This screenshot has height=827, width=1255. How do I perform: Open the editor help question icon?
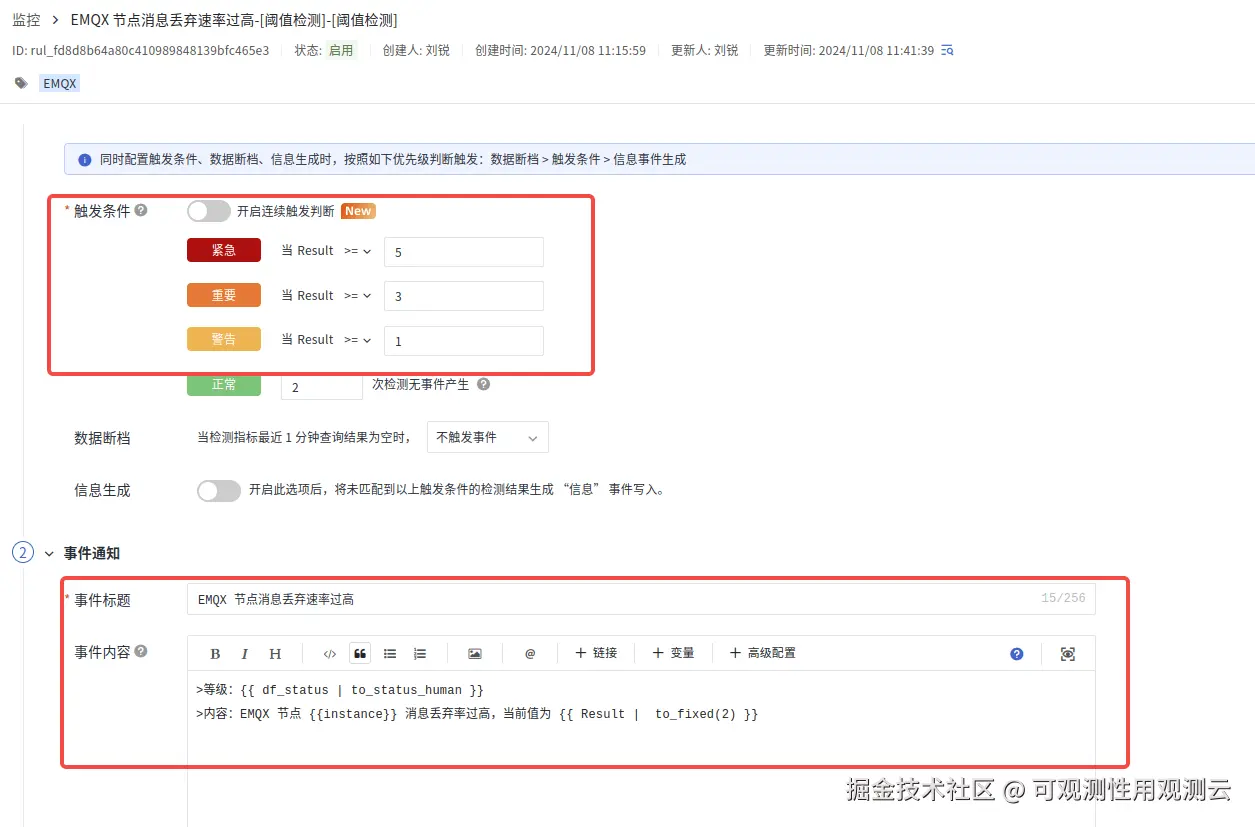point(1017,654)
